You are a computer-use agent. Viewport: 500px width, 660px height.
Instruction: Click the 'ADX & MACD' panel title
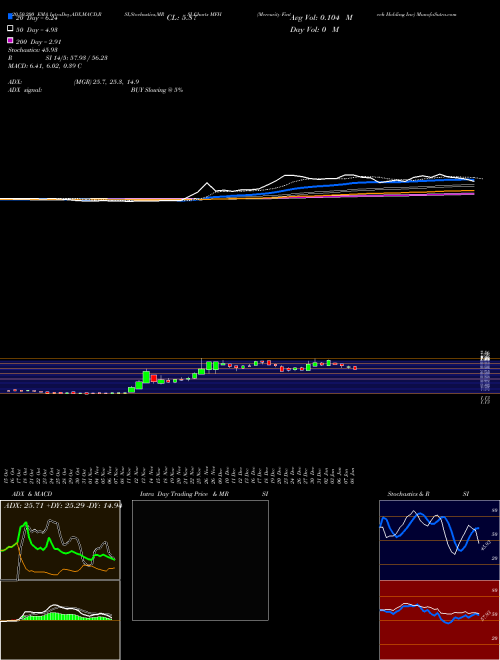pyautogui.click(x=32, y=494)
